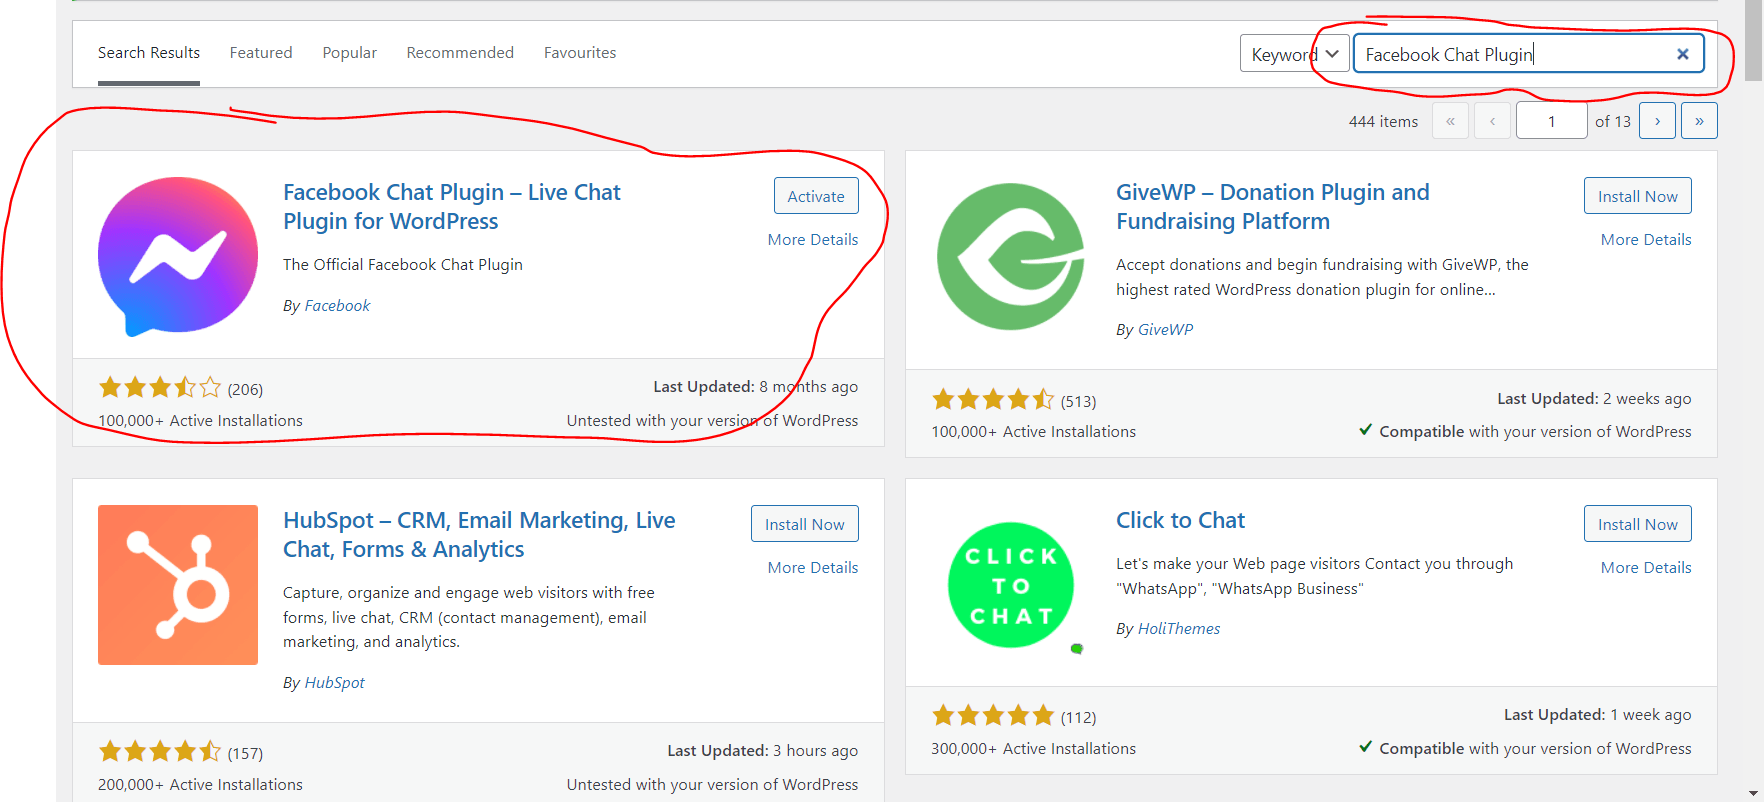Click '300,000+ Active Installations' text
The width and height of the screenshot is (1764, 802).
click(1033, 749)
